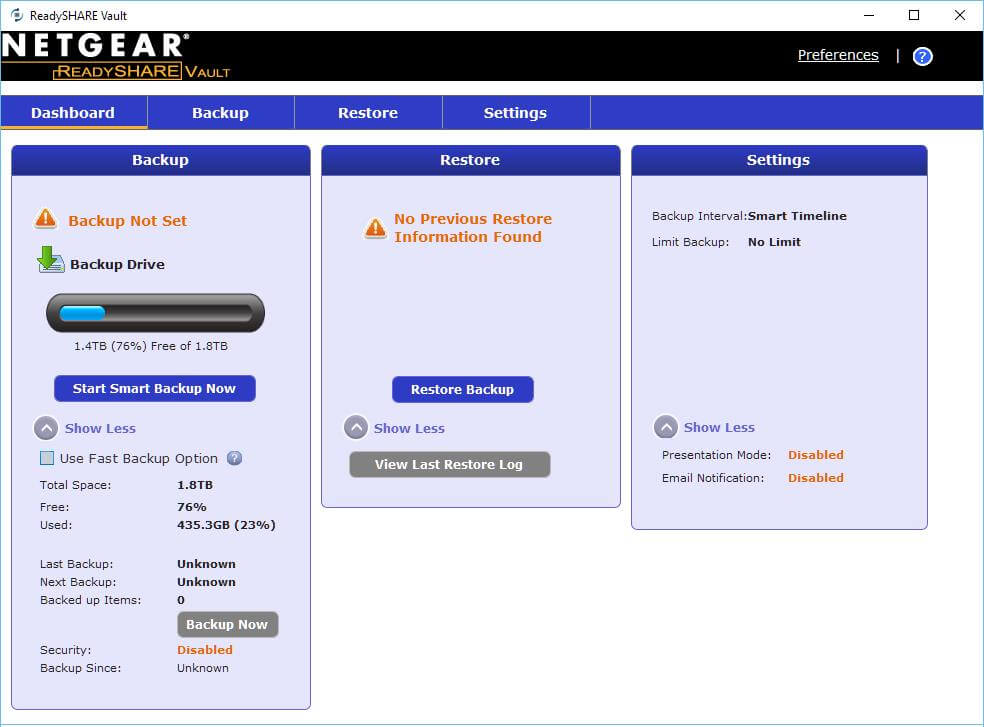Click the Backup Not Set warning icon
The height and width of the screenshot is (727, 984).
(x=46, y=219)
